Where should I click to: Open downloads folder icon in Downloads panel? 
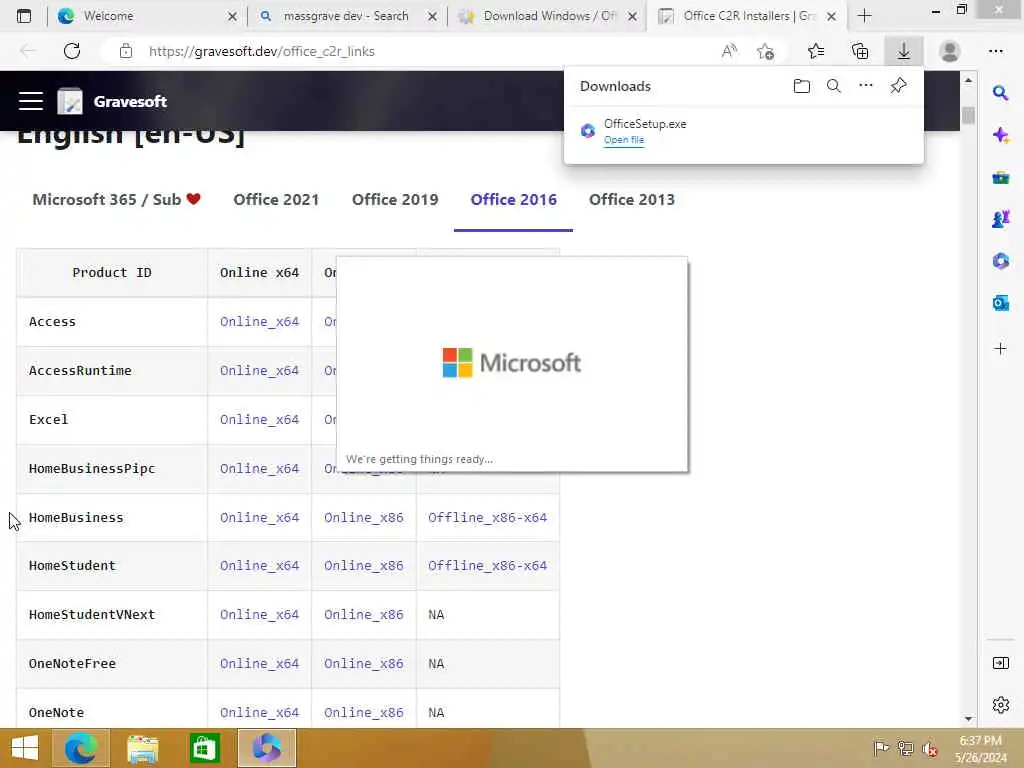[x=802, y=86]
